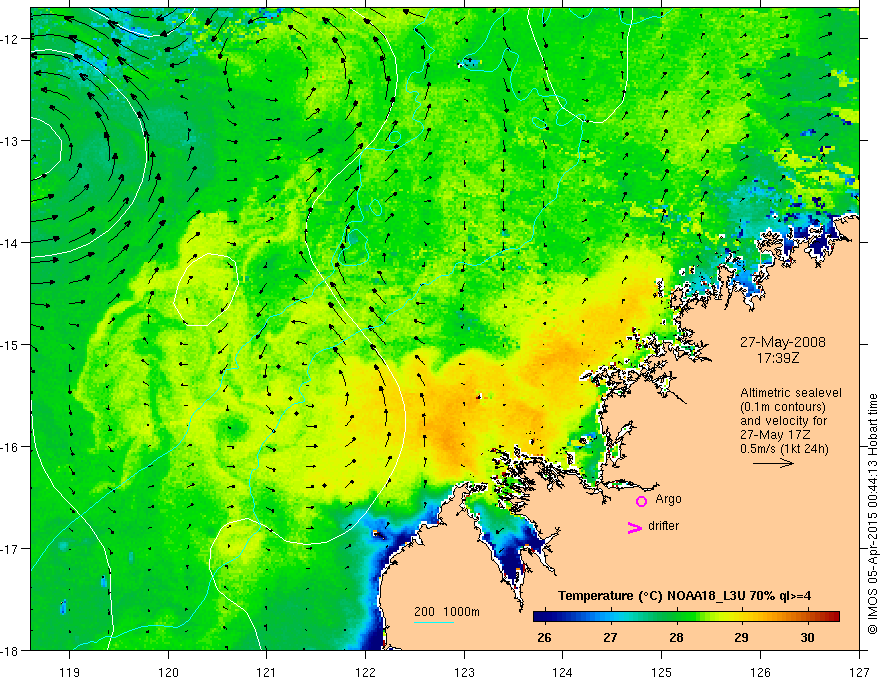Click the longitude axis label '122'
Viewport: 880px width, 680px height.
365,672
